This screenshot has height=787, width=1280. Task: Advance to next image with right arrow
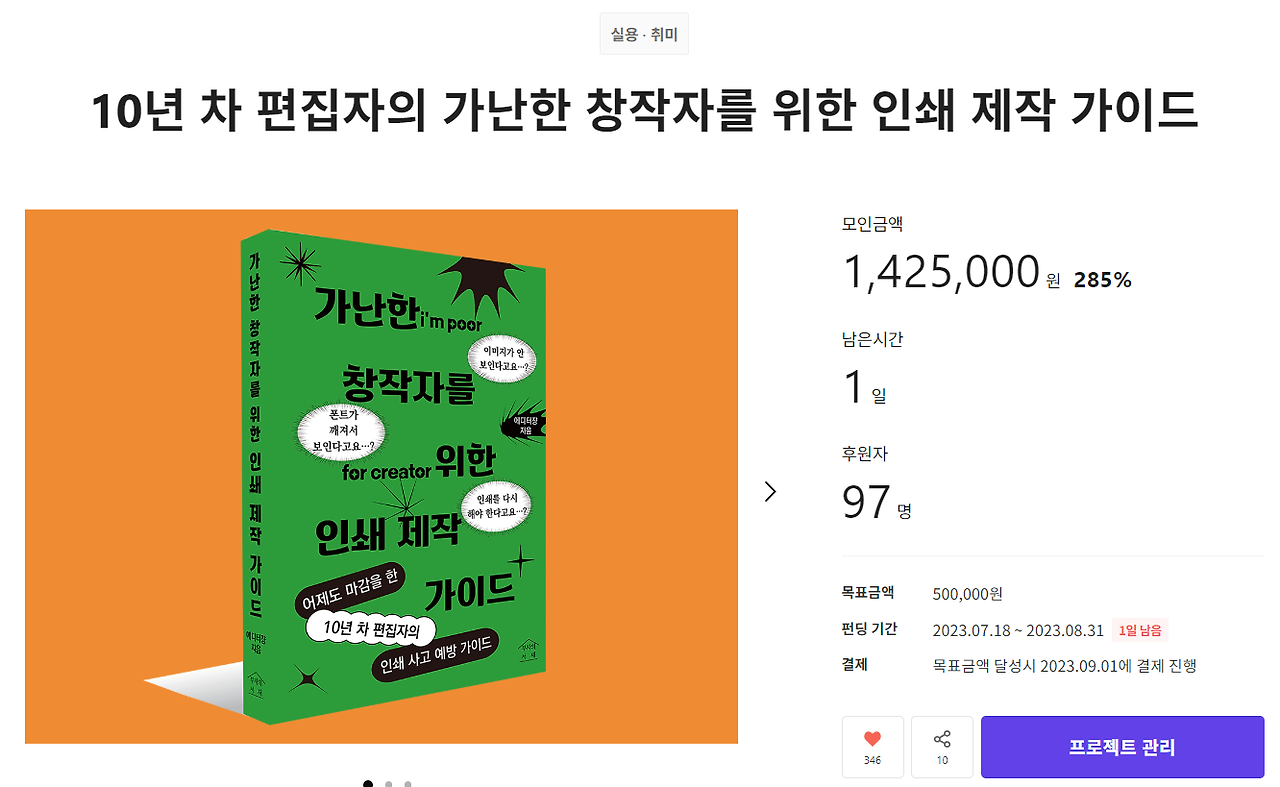click(x=770, y=491)
